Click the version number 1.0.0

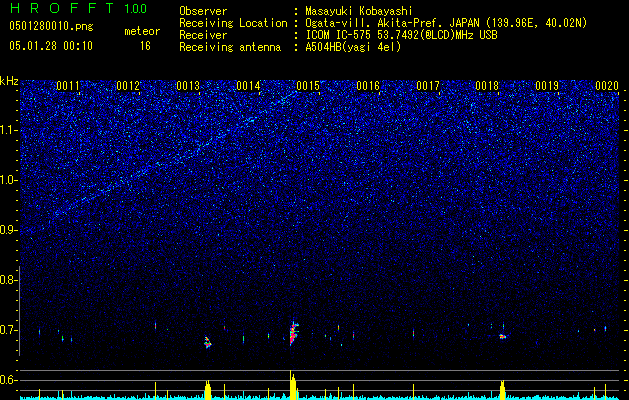136,8
